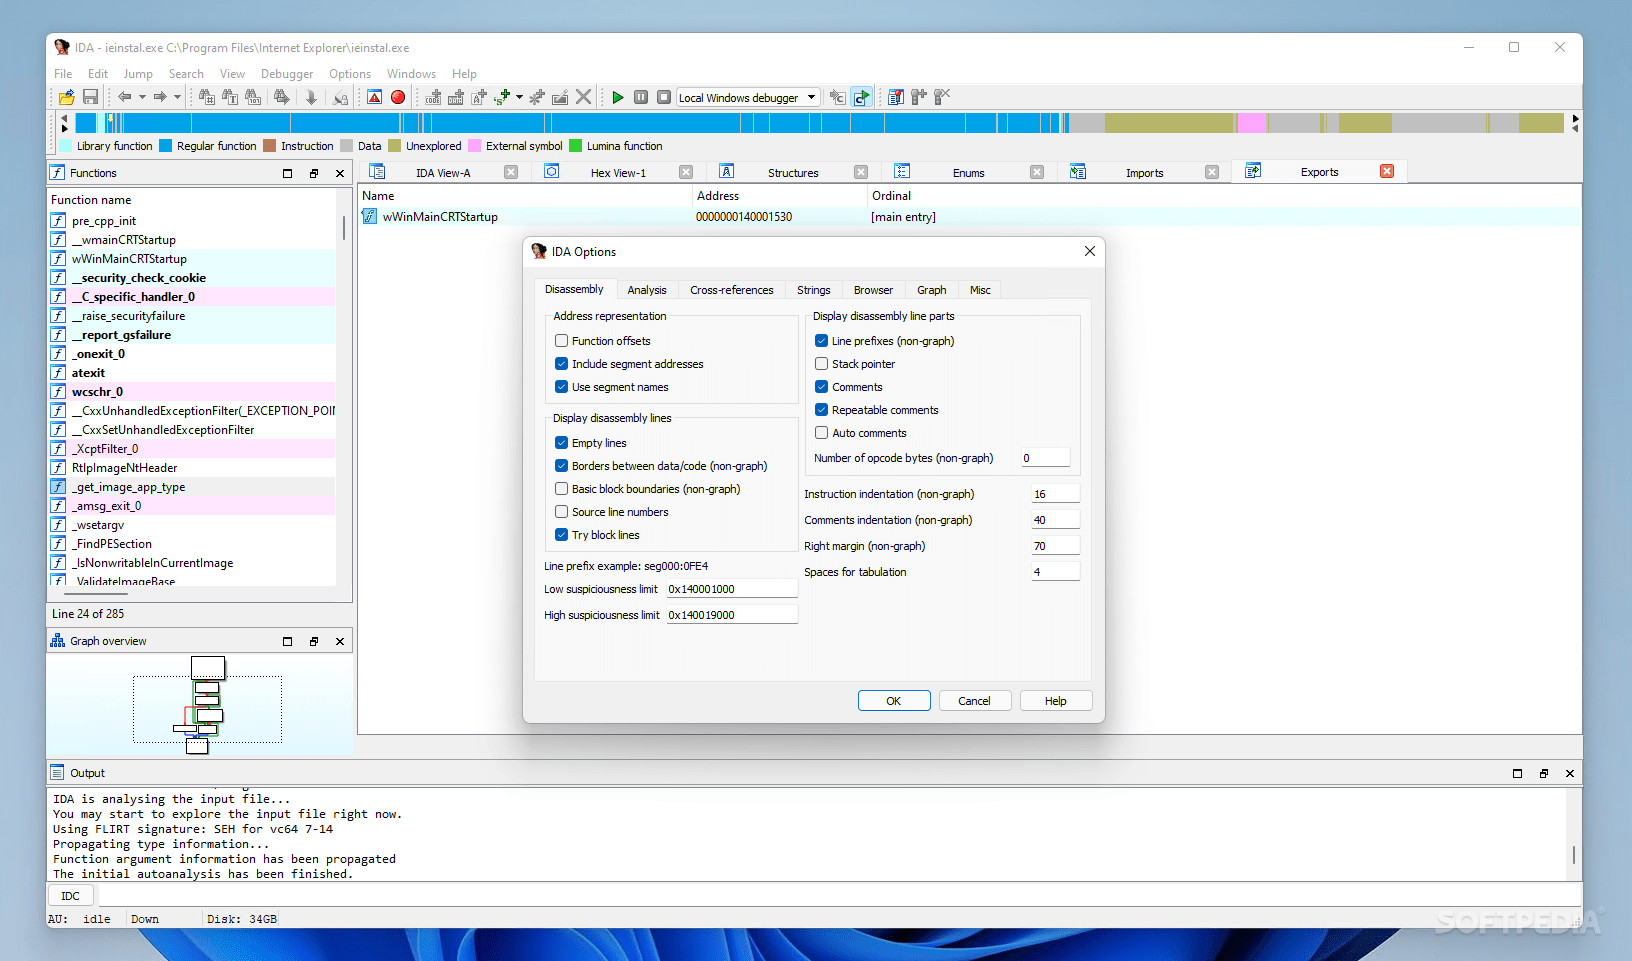Image resolution: width=1632 pixels, height=961 pixels.
Task: Switch to the Graph options tab
Action: (x=932, y=290)
